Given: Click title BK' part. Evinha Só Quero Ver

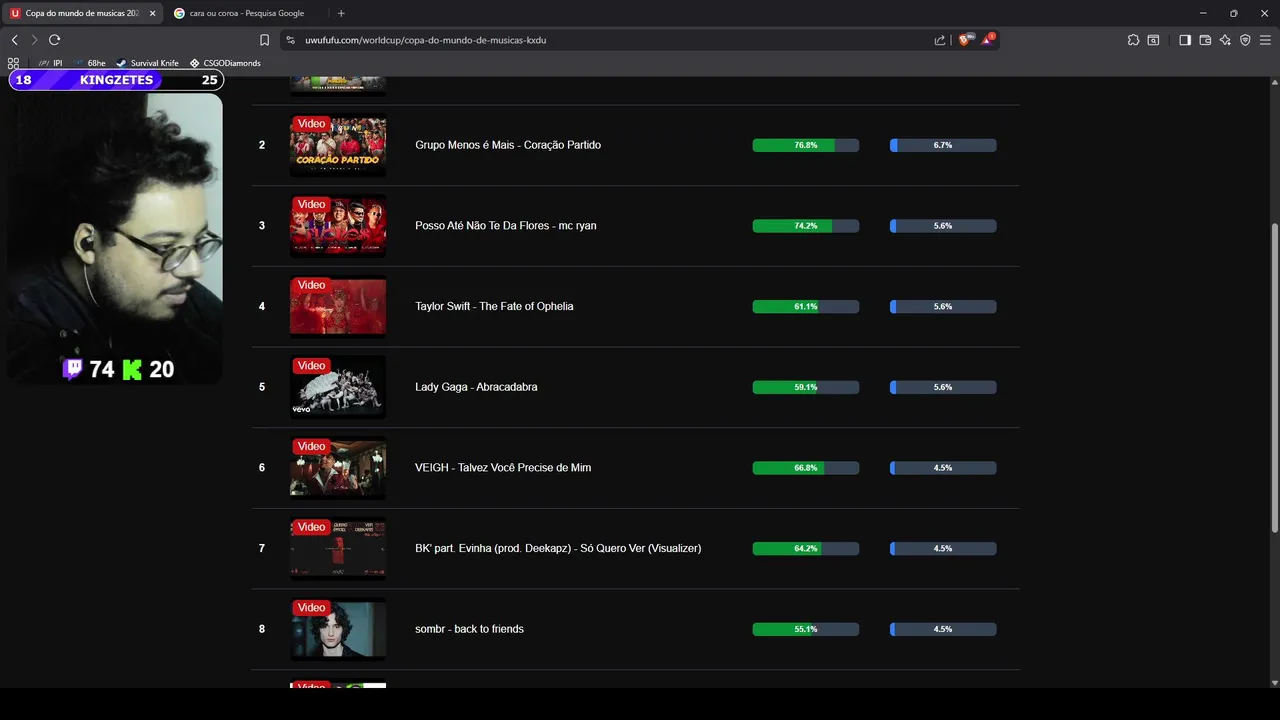Looking at the screenshot, I should (558, 548).
